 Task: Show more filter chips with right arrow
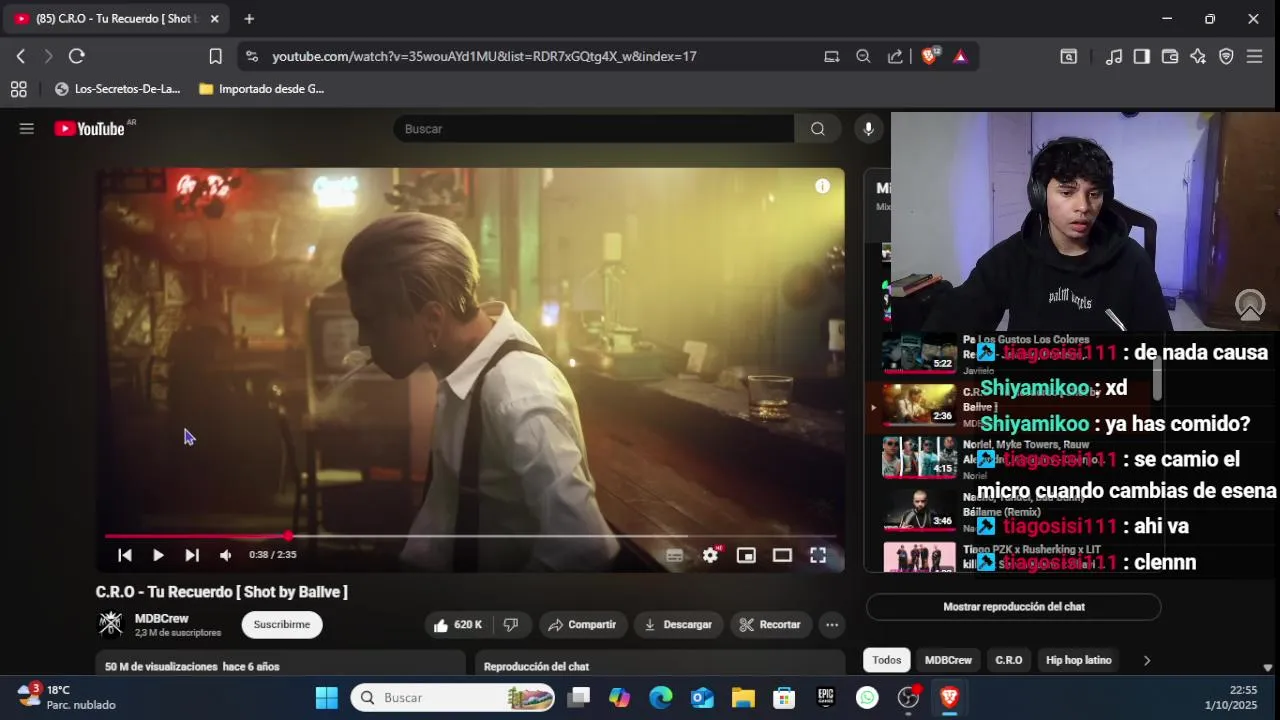coord(1146,660)
